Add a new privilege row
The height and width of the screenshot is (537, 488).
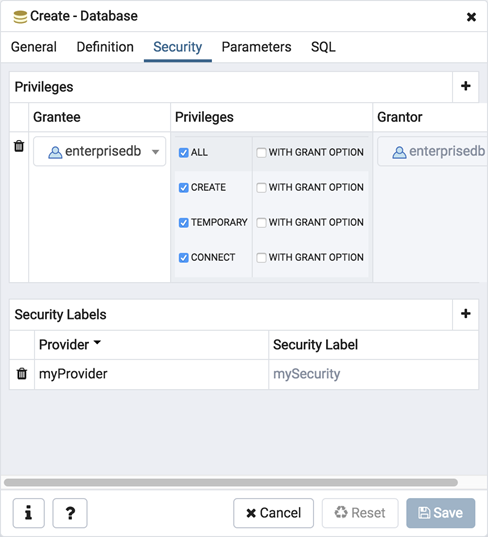coord(465,86)
